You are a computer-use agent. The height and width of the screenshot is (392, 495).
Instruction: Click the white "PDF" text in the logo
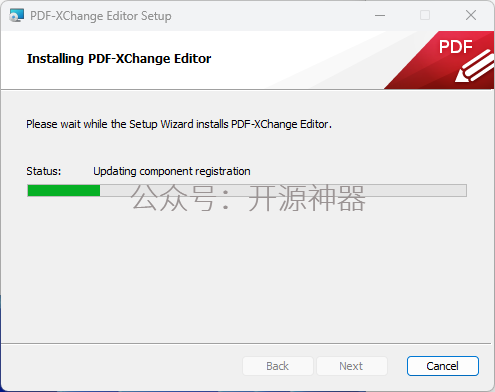pos(456,47)
